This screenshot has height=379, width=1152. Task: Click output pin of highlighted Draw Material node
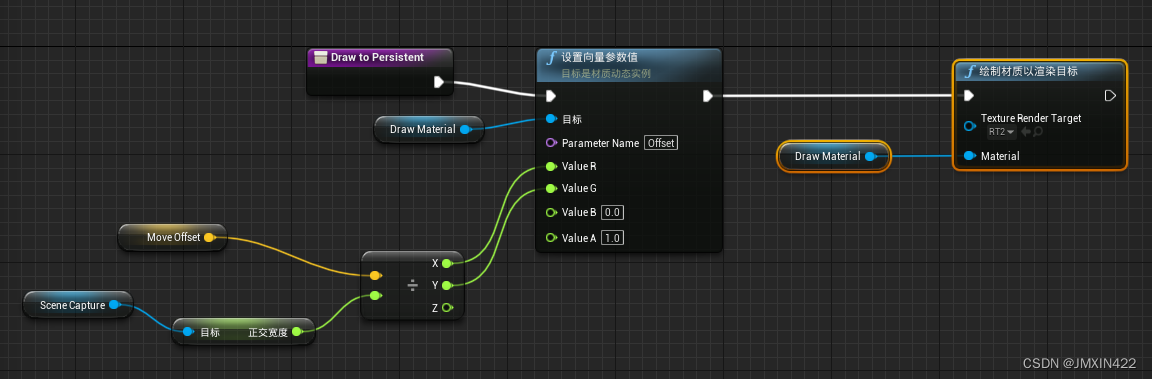870,156
